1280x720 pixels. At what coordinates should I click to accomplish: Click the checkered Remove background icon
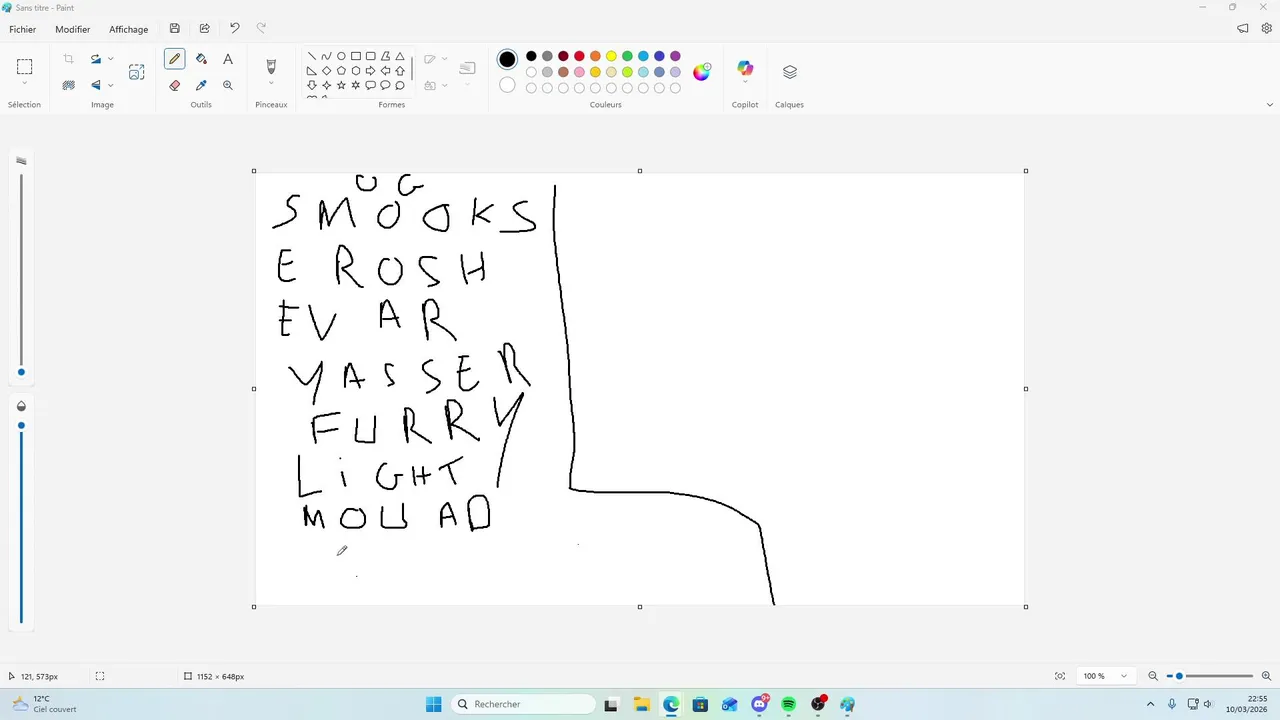pyautogui.click(x=68, y=85)
